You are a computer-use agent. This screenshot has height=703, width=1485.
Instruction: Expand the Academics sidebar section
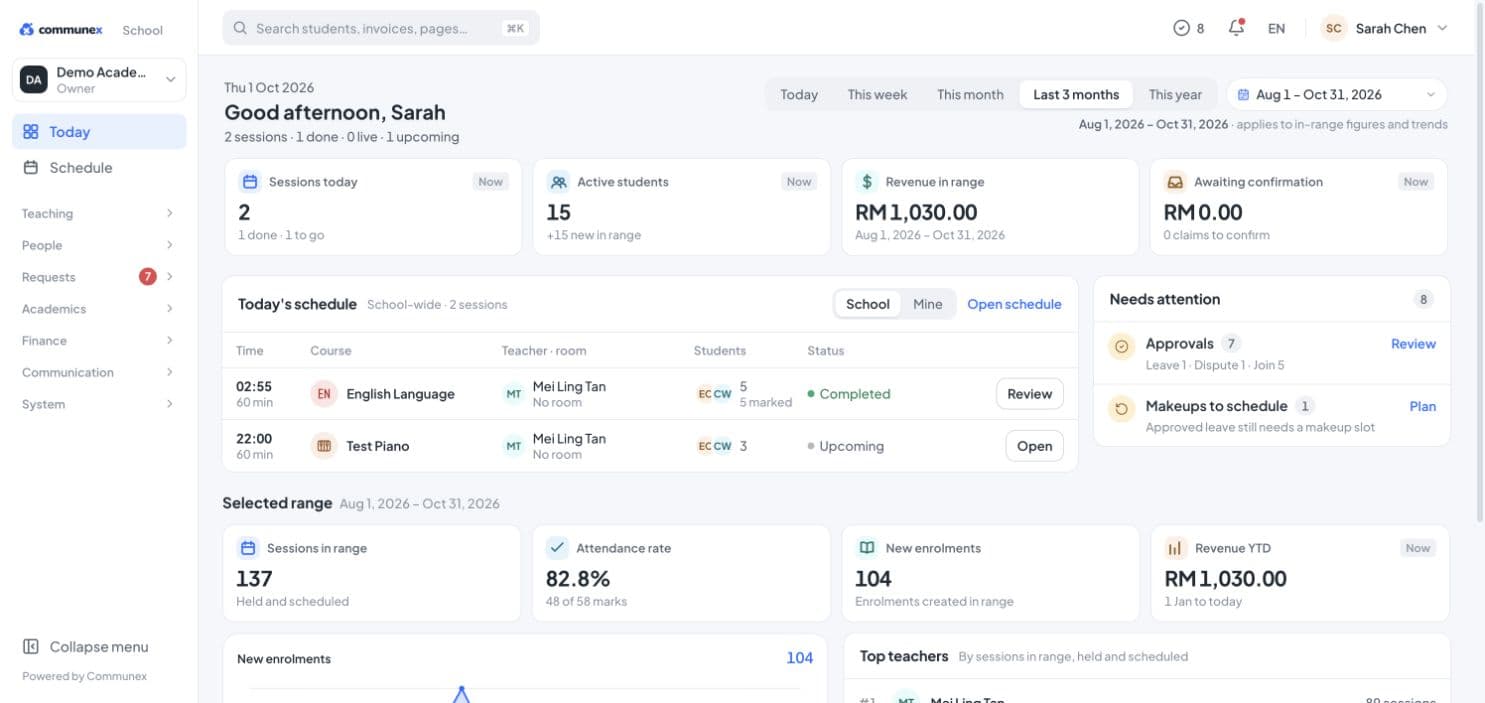click(99, 309)
